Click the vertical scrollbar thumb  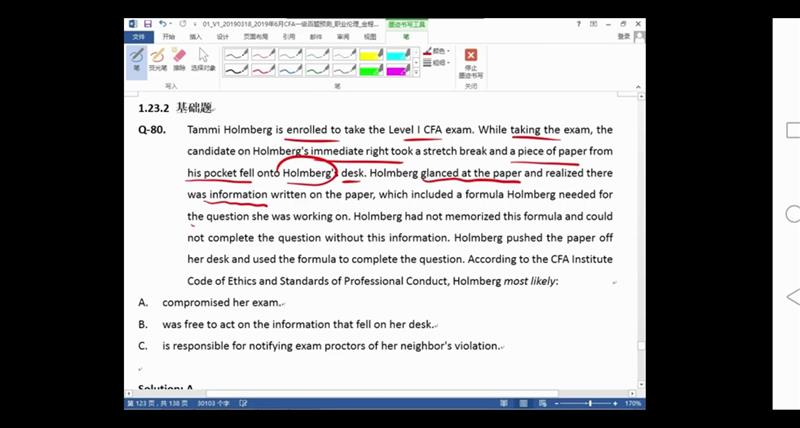coord(641,346)
